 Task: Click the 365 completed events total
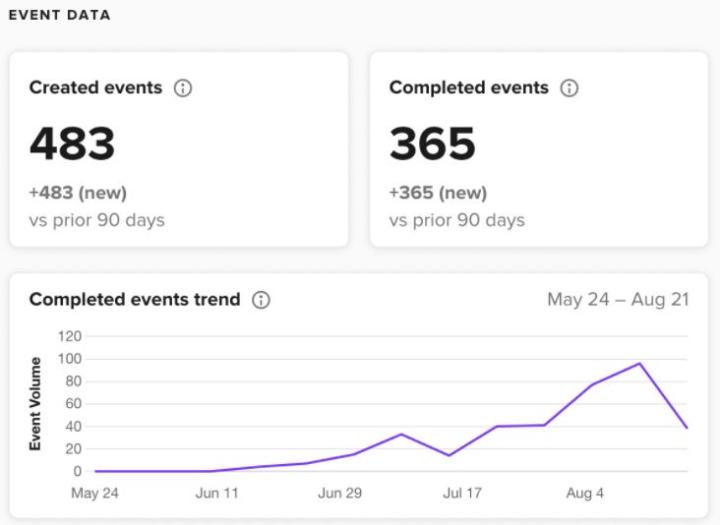click(432, 143)
